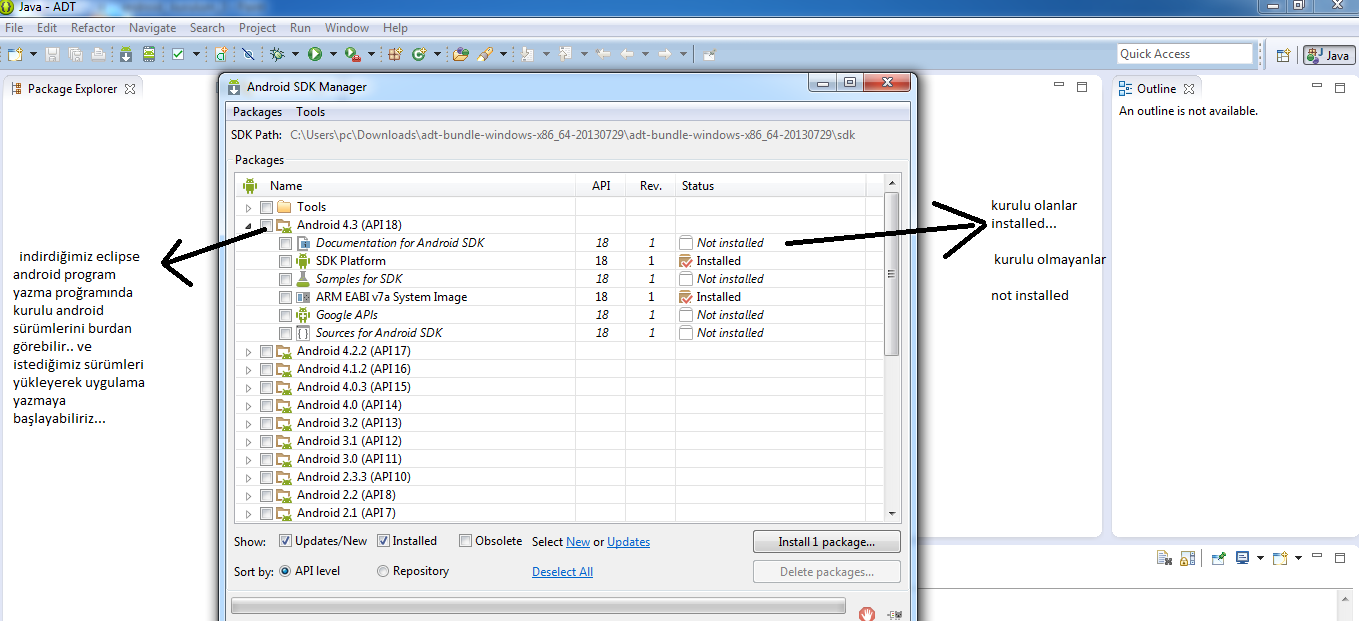Screen dimensions: 1359x621
Task: Enable the Obsolete filter checkbox
Action: (x=465, y=541)
